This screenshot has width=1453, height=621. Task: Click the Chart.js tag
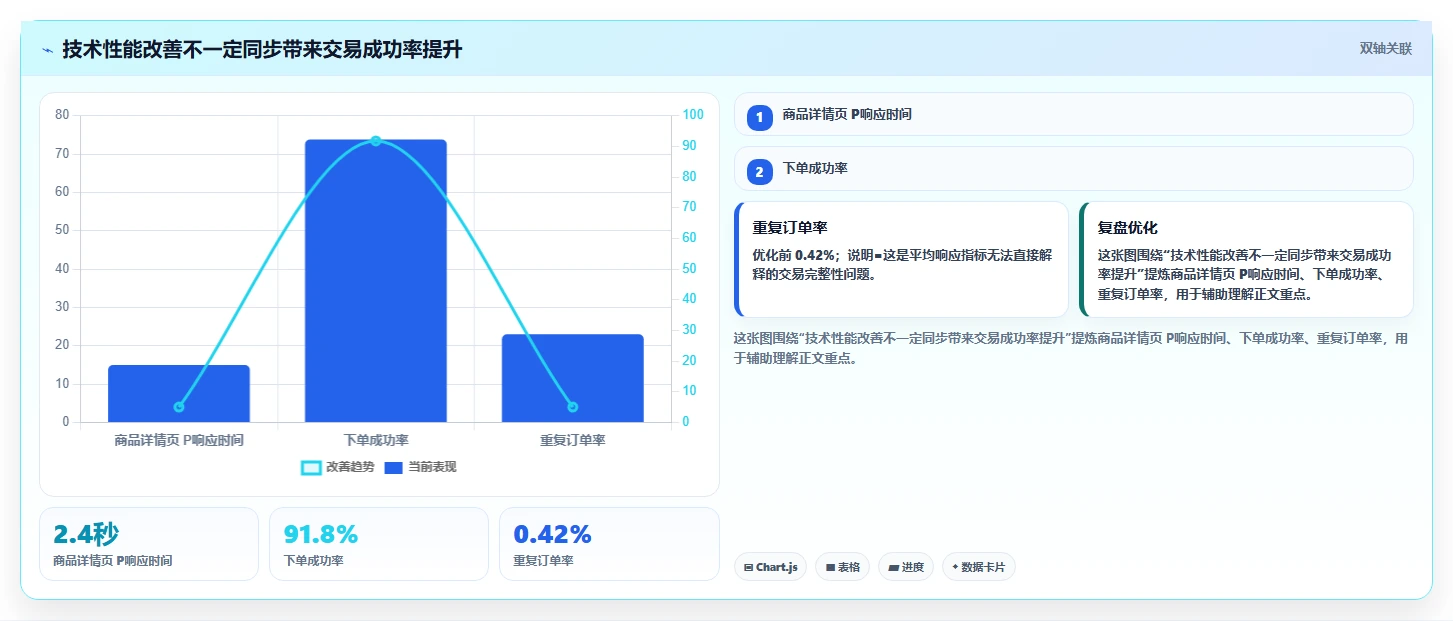770,567
